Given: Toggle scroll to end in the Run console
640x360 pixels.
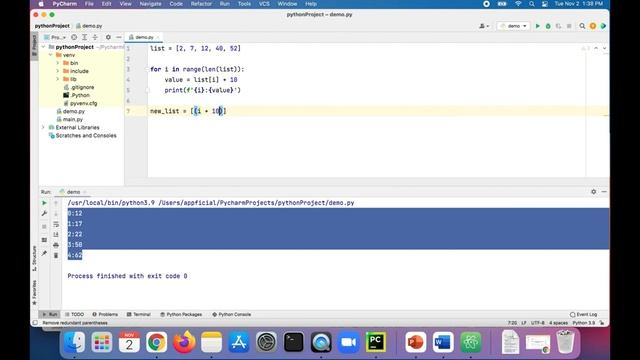Looking at the screenshot, I should click(56, 234).
